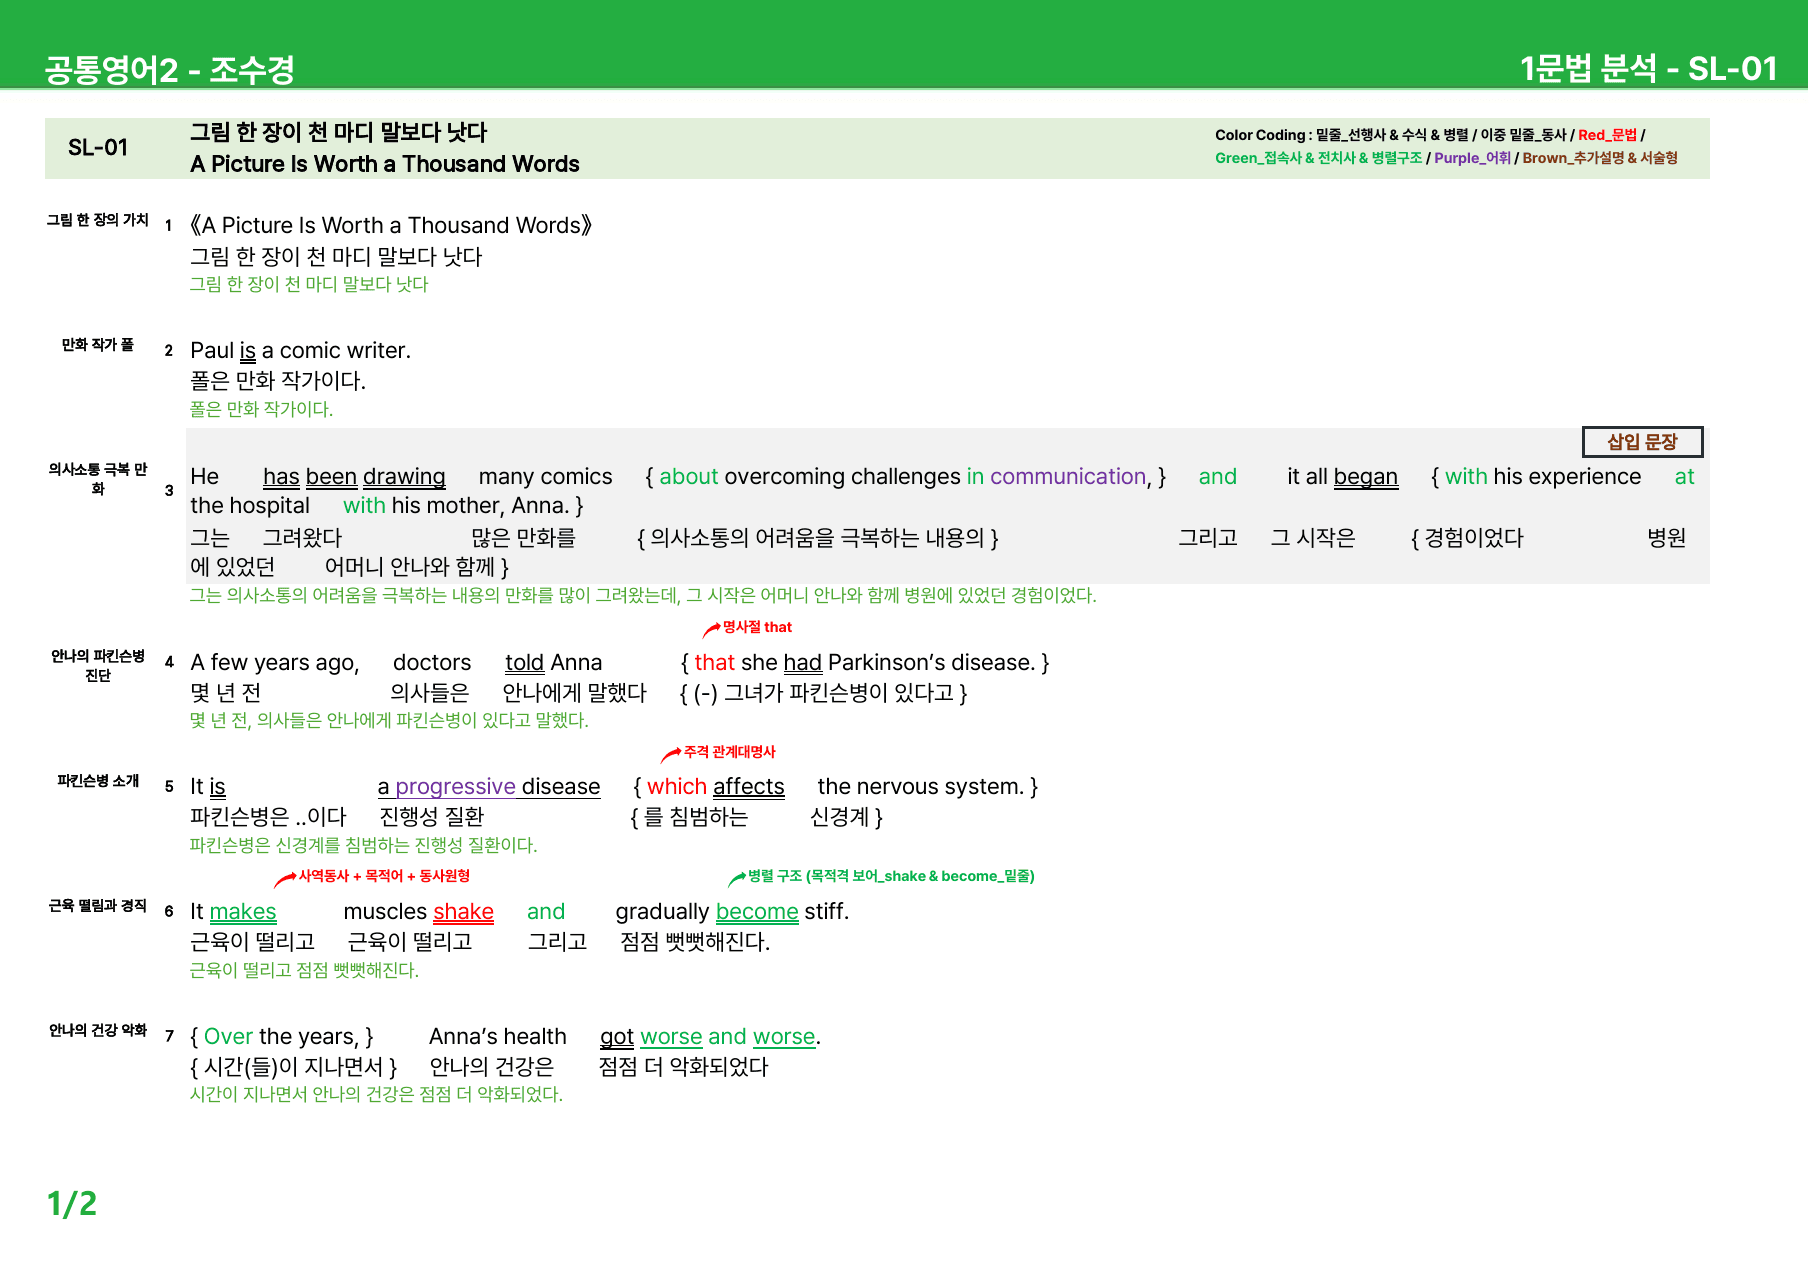Click the red word 'which' in sentence 5
Screen dimensions: 1809x1278
(x=677, y=787)
